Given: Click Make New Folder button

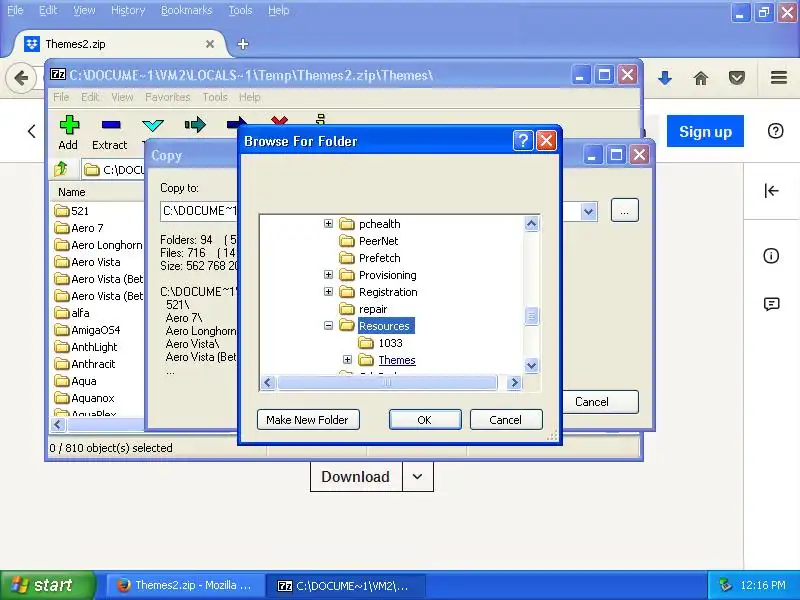Looking at the screenshot, I should point(308,419).
